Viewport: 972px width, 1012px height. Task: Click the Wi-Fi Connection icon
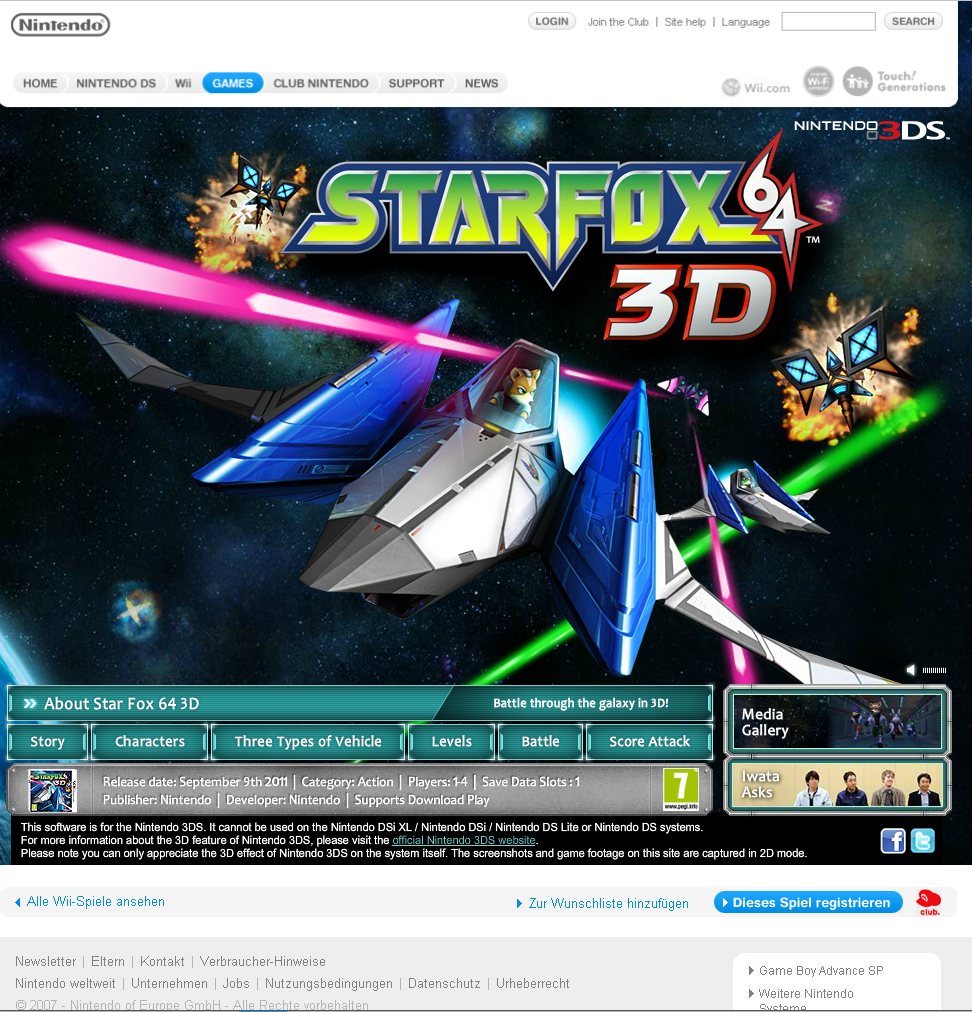[x=818, y=82]
